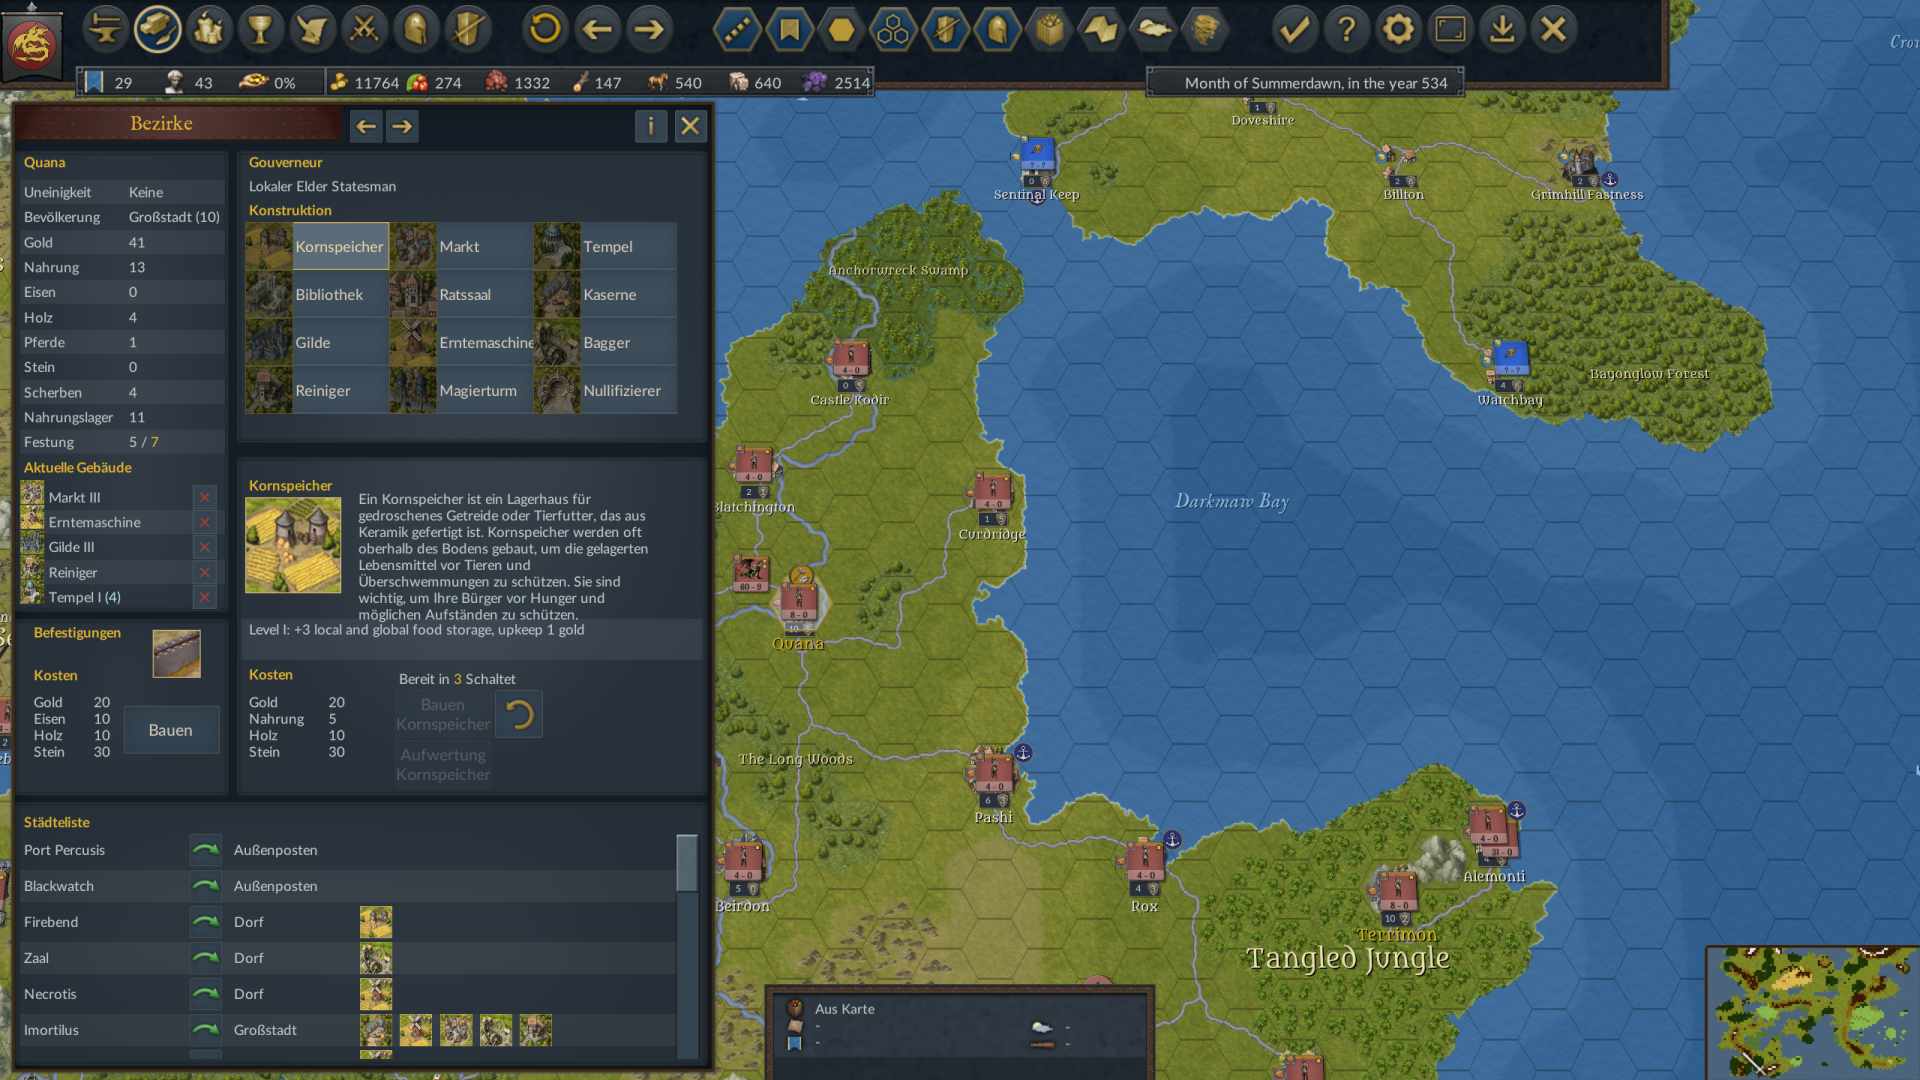Select the city Quana on the map
This screenshot has height=1080, width=1920.
(x=799, y=605)
